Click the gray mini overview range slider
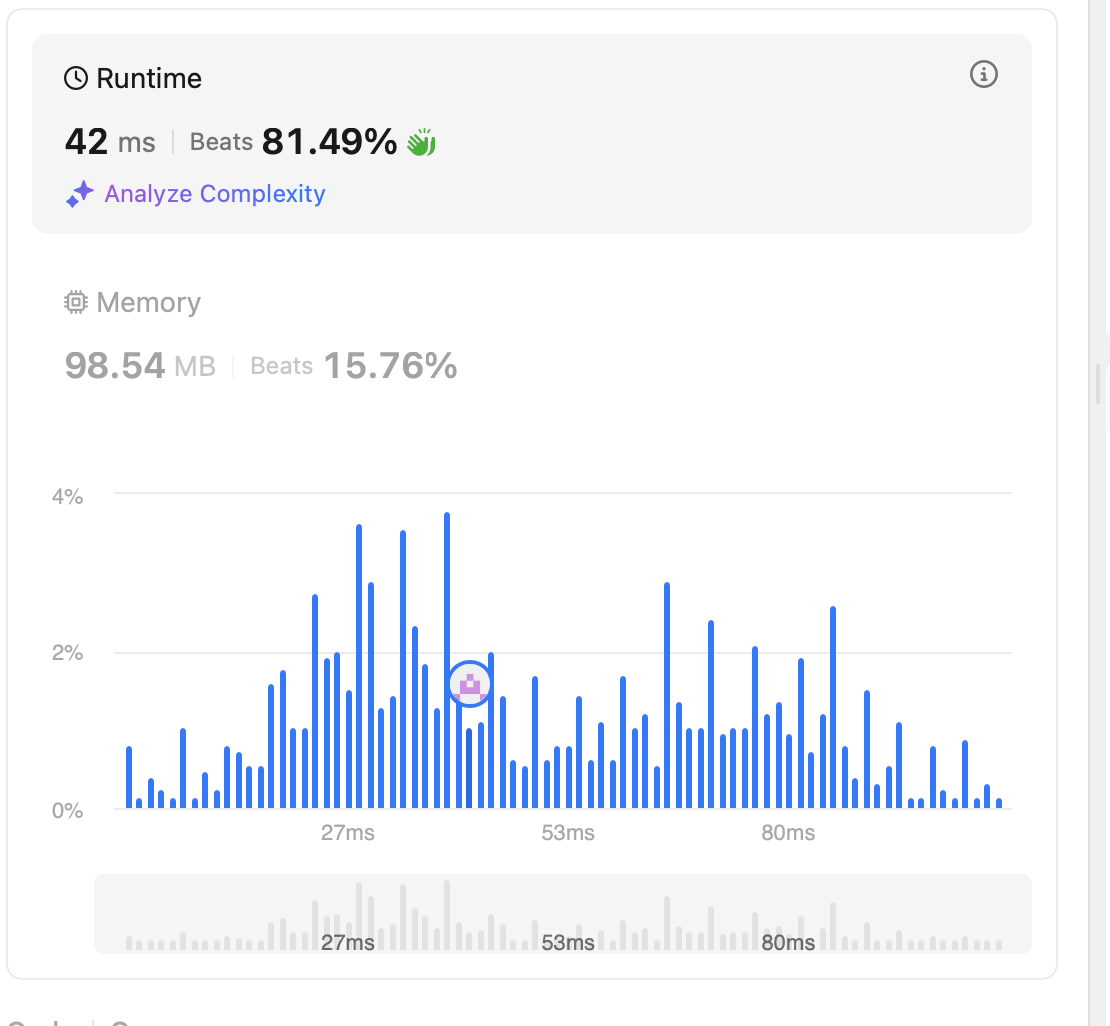Image resolution: width=1110 pixels, height=1026 pixels. 562,914
